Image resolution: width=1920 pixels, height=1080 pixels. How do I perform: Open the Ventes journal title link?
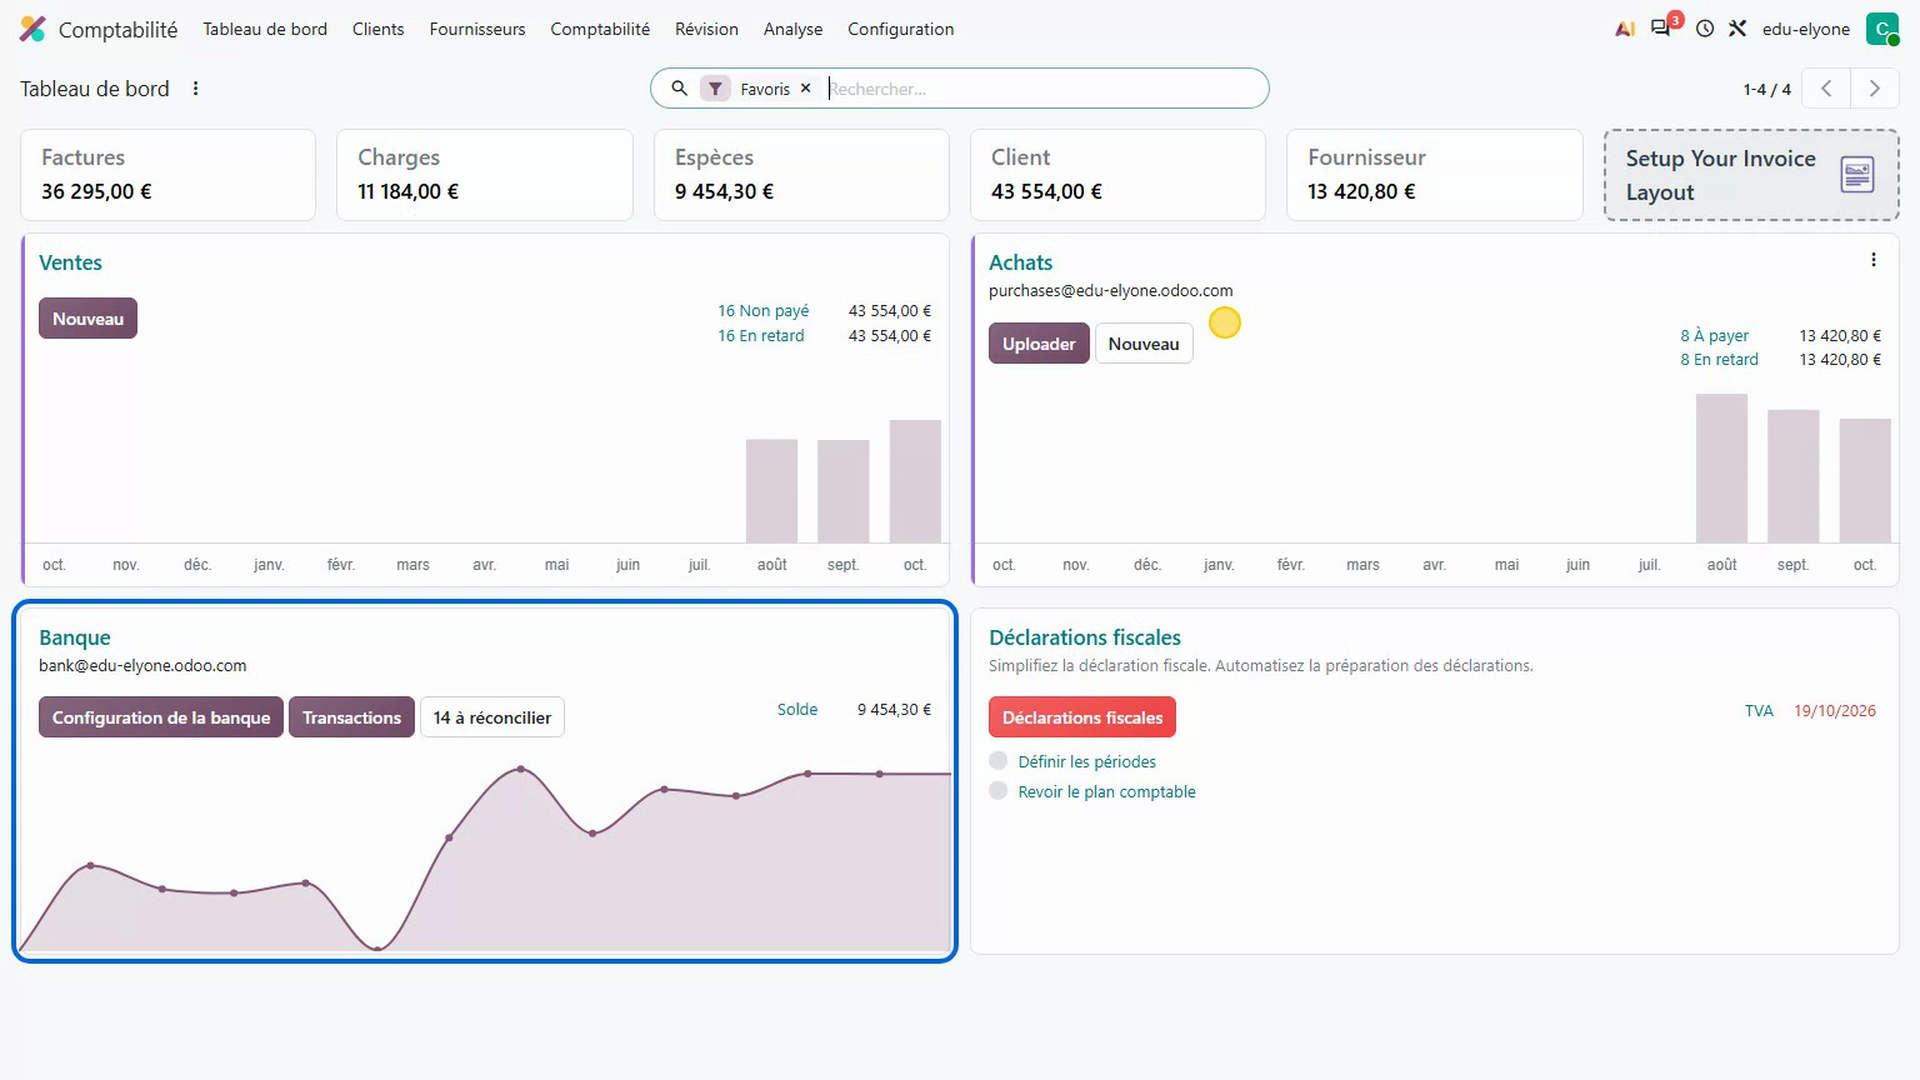(70, 263)
